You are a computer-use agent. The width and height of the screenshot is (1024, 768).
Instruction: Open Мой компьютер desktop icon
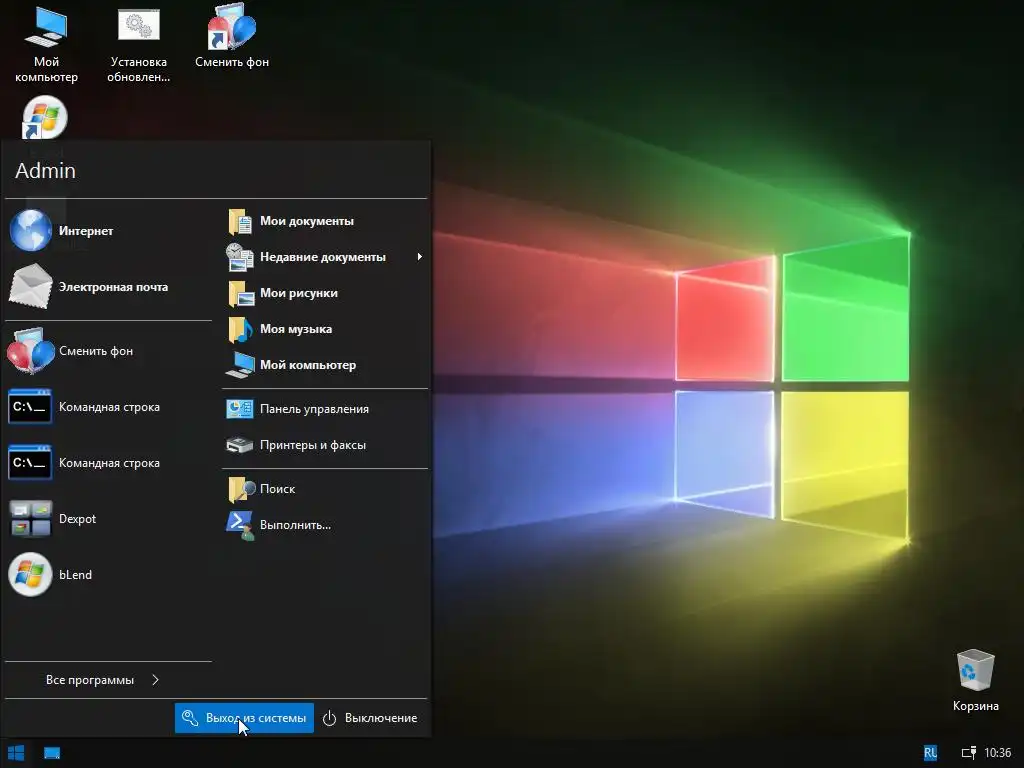coord(46,44)
